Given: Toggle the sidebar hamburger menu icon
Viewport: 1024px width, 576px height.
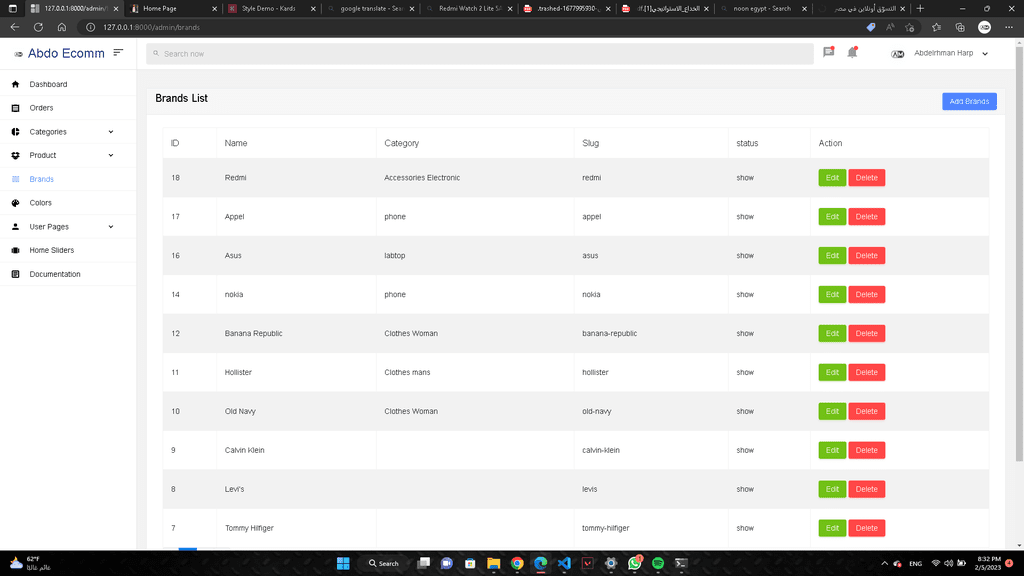Looking at the screenshot, I should tap(118, 52).
